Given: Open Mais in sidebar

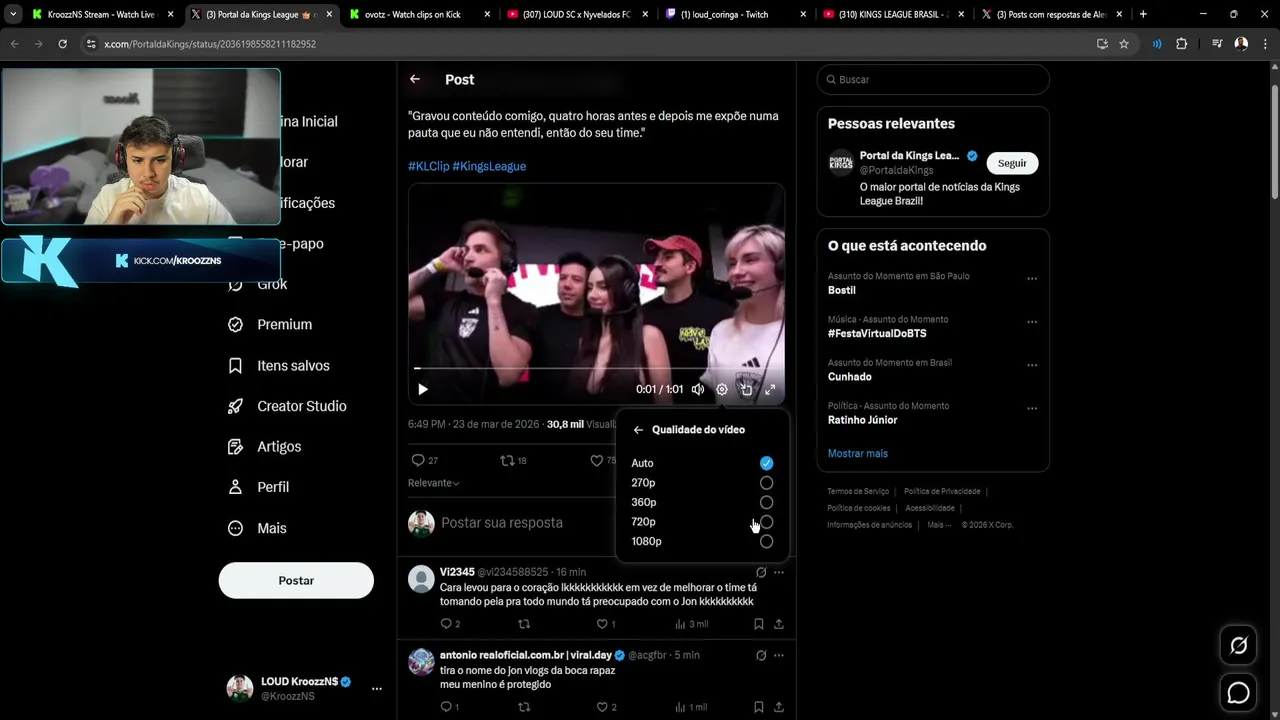Looking at the screenshot, I should (258, 528).
